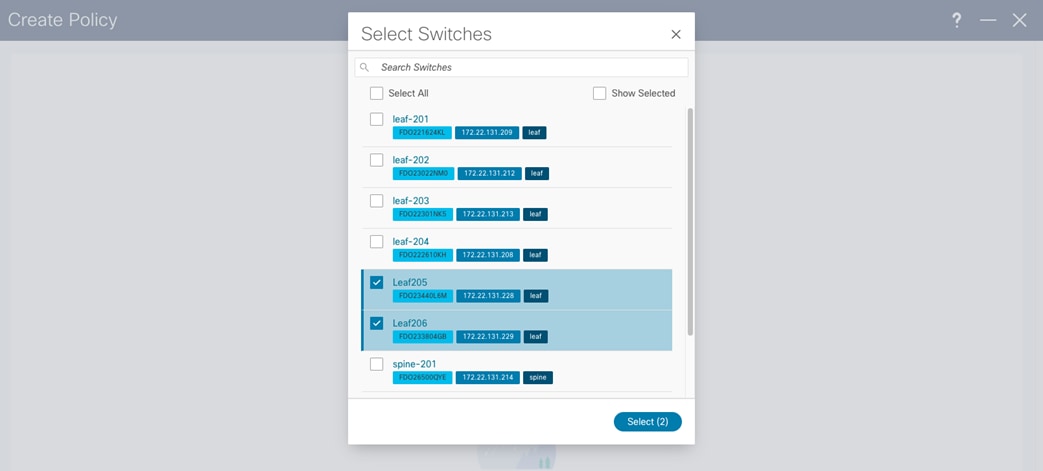This screenshot has width=1043, height=471.
Task: Click IP tag 172.22.131.214
Action: coord(488,377)
